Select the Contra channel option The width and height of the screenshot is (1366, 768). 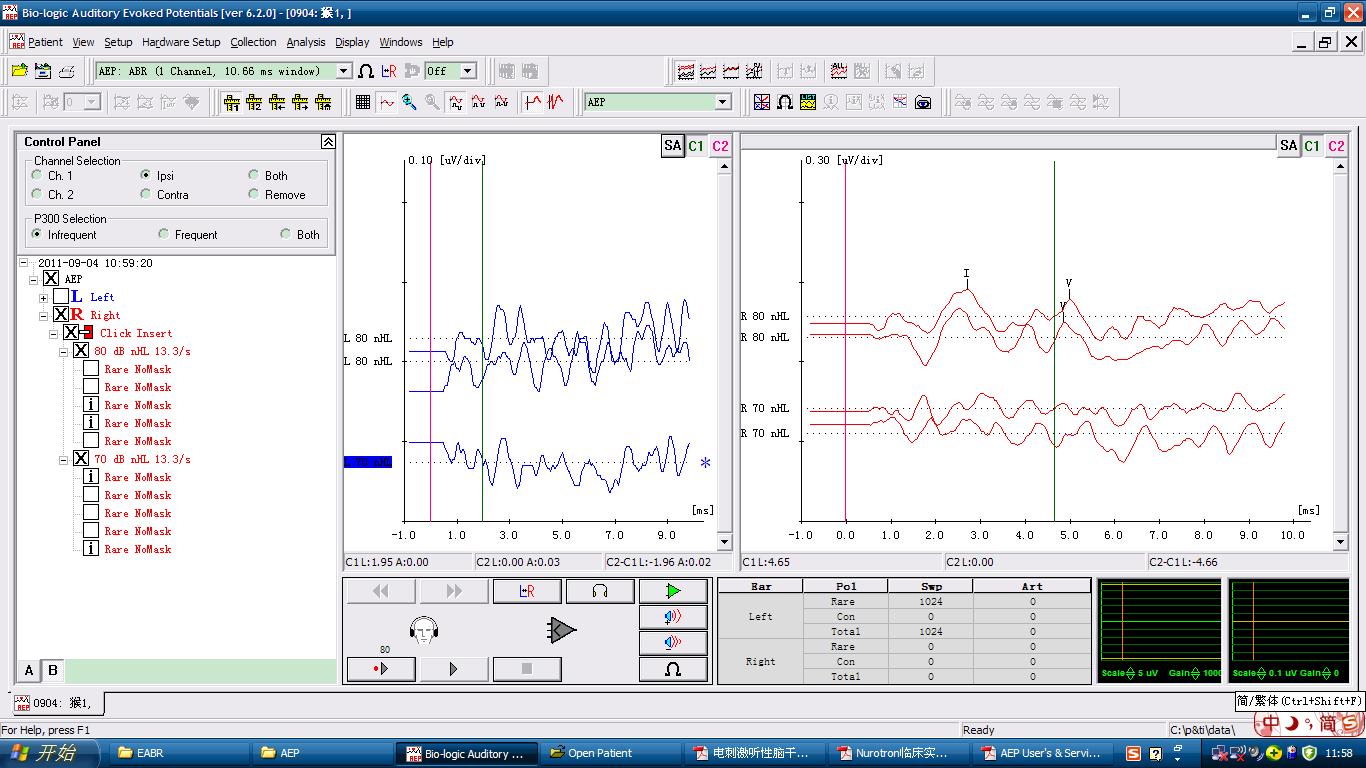click(146, 195)
